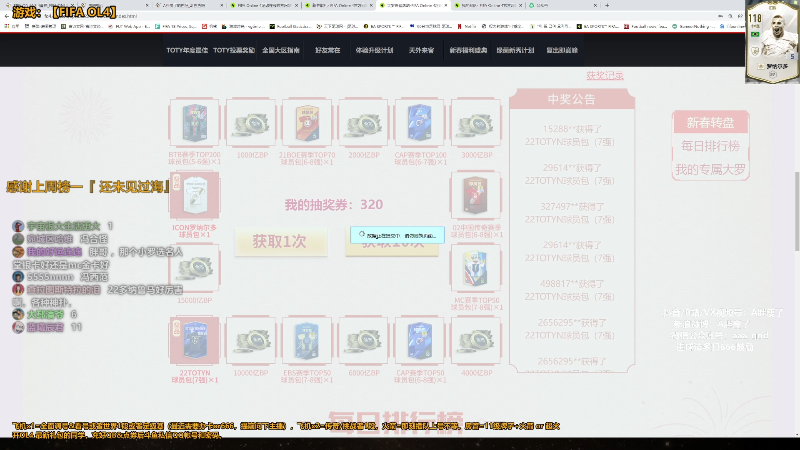
Task: Select the 10000亿BP coin prize tile
Action: 251,341
